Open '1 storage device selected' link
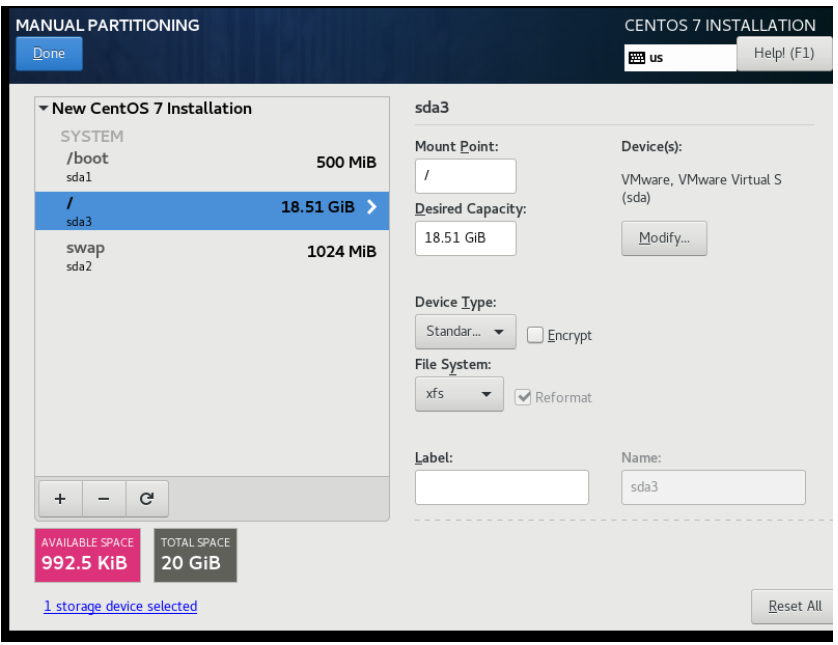Viewport: 838px width, 645px height. [120, 606]
